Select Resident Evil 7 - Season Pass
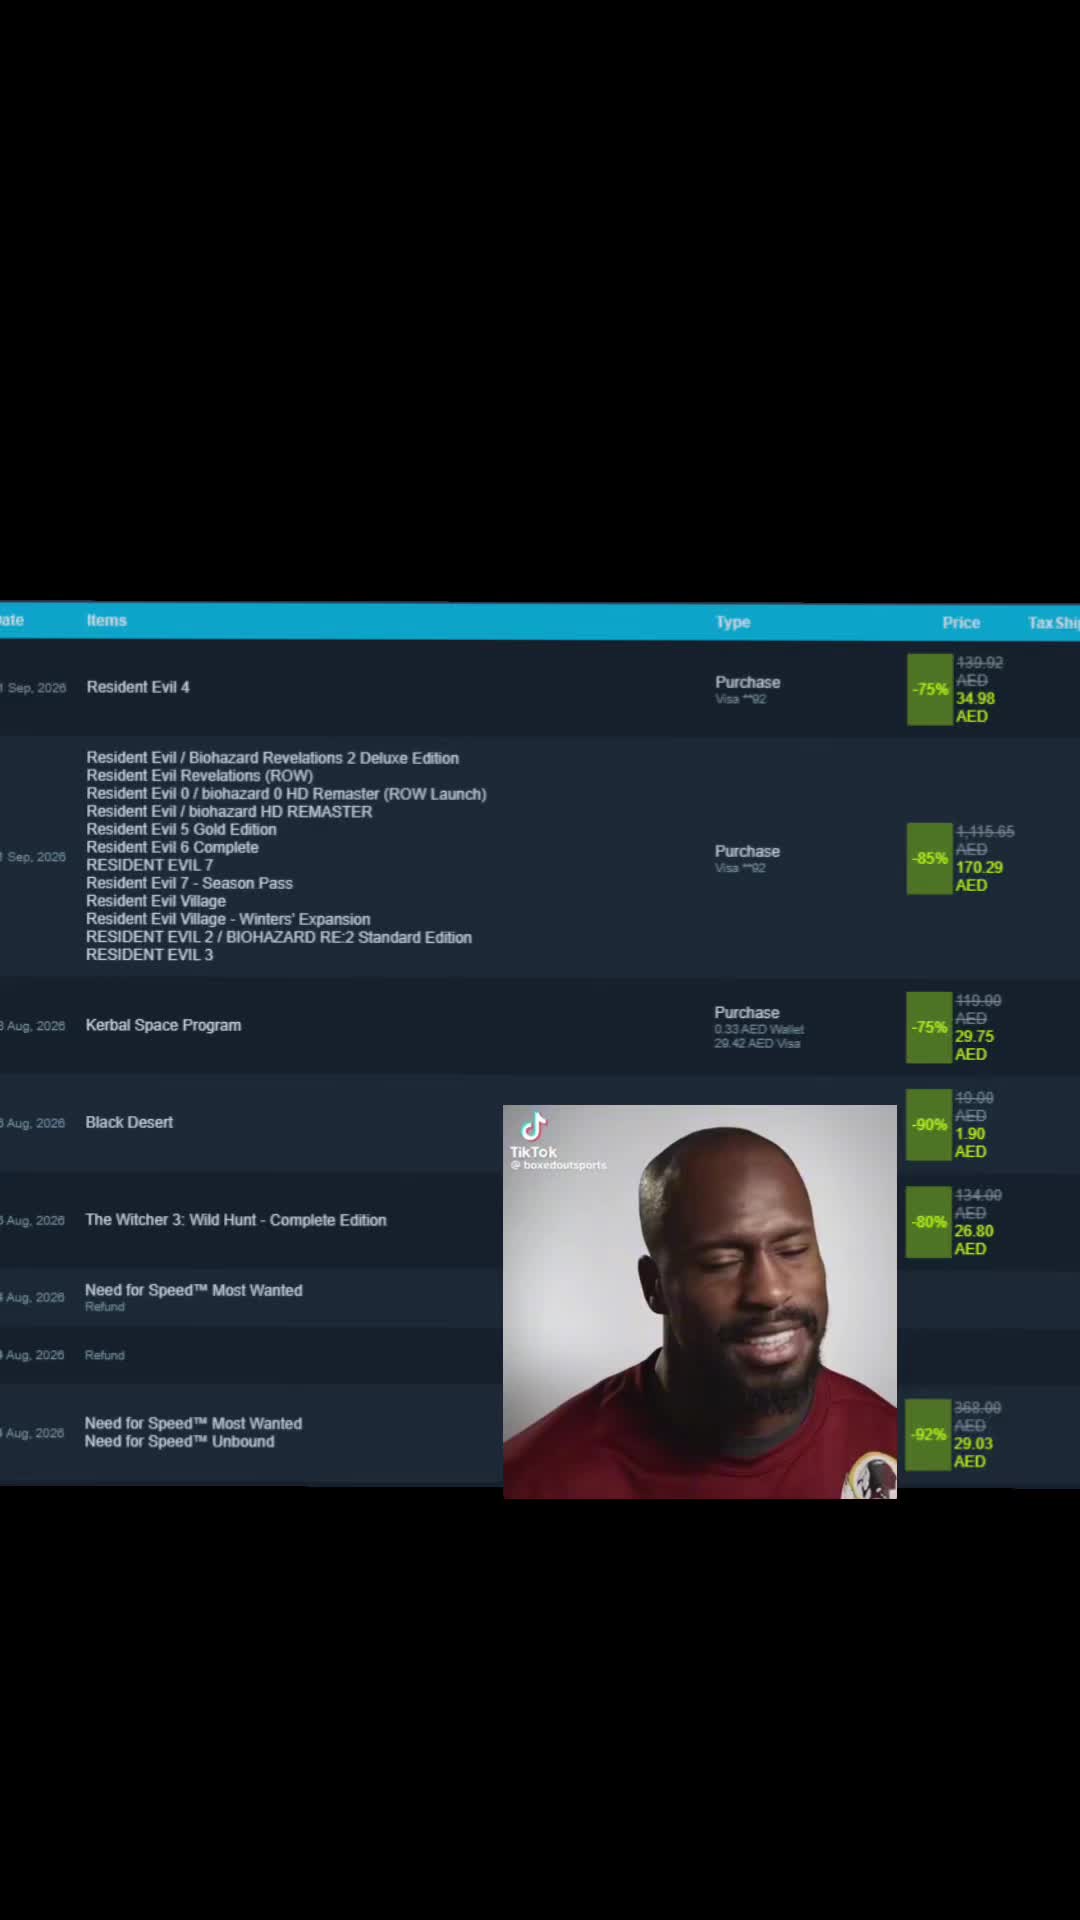The height and width of the screenshot is (1920, 1080). pos(189,884)
